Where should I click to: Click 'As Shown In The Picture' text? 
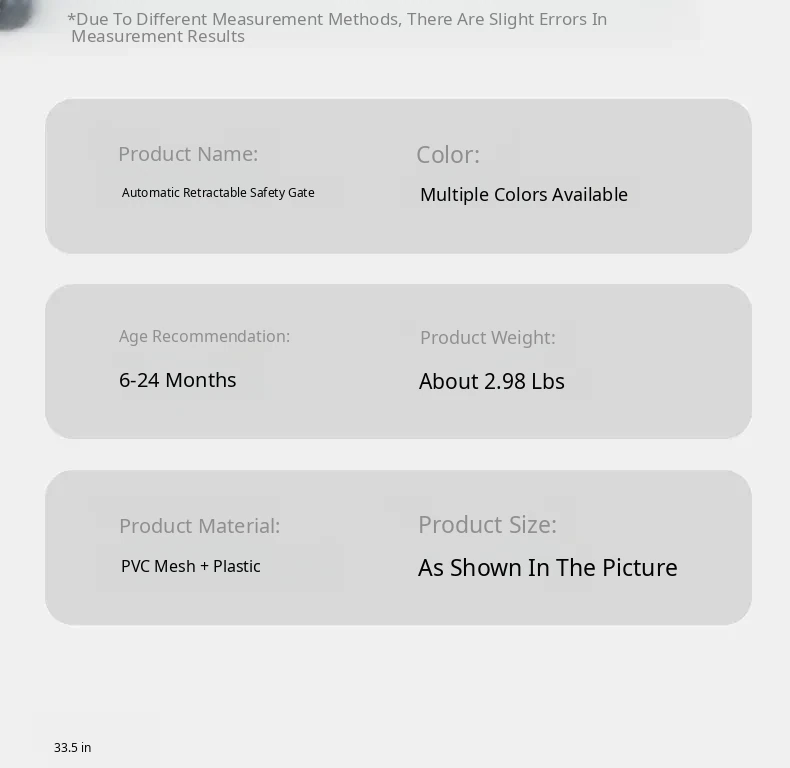click(547, 568)
